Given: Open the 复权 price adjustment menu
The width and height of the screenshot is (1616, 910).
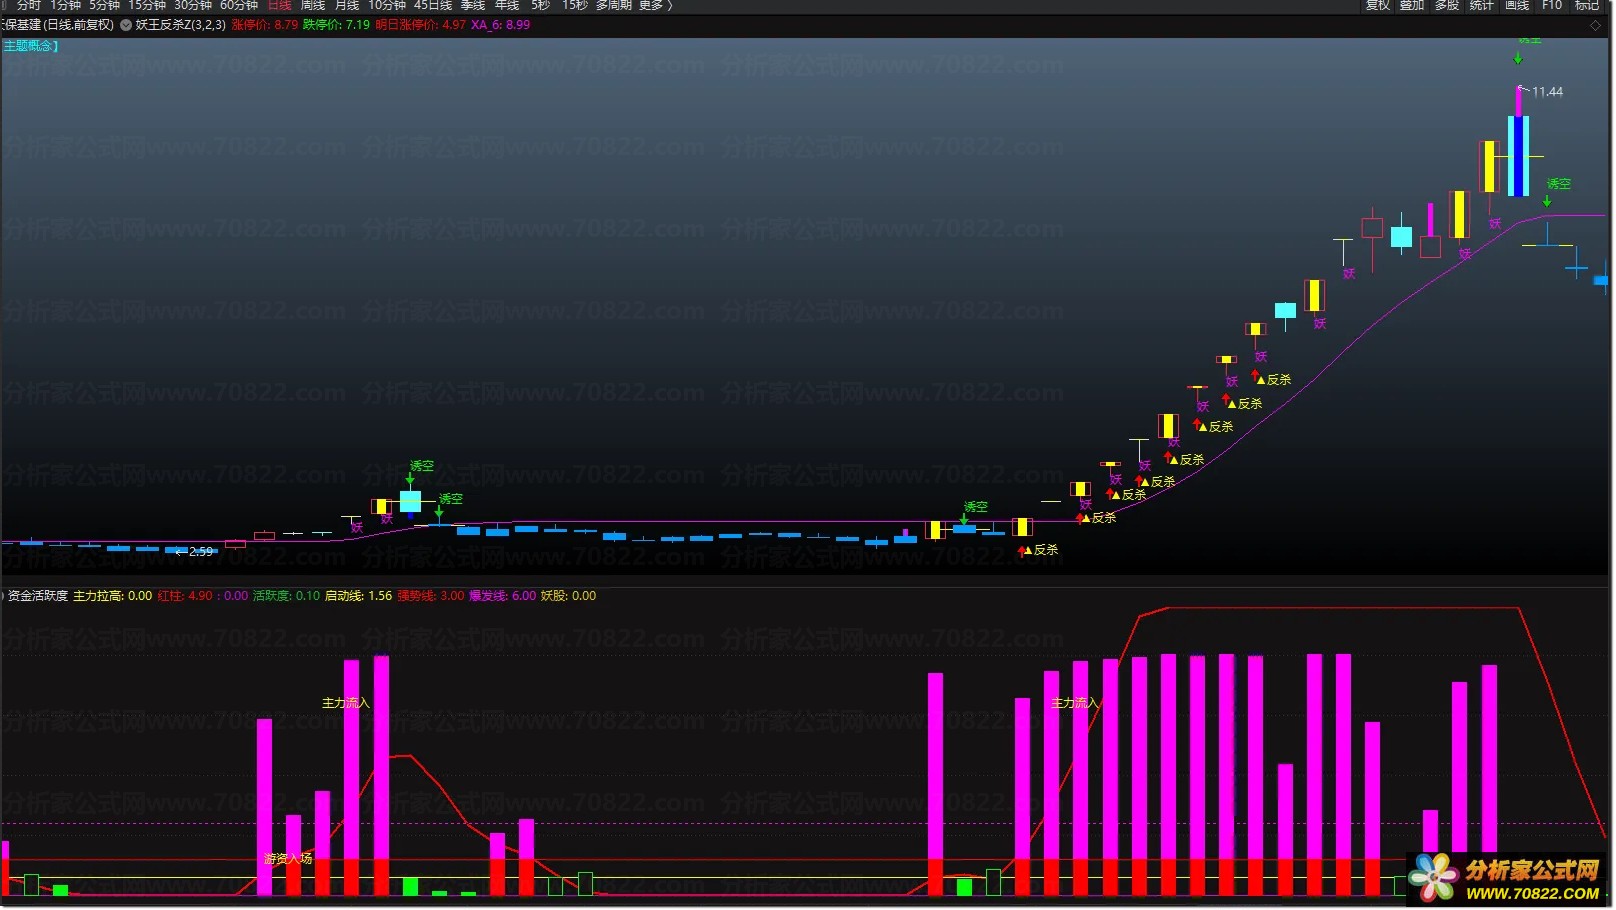Looking at the screenshot, I should [x=1378, y=5].
